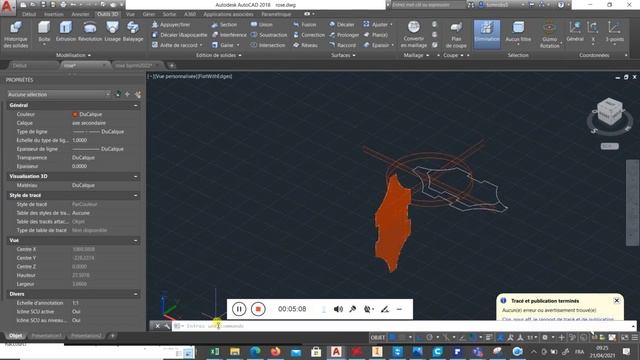This screenshot has width=640, height=360.
Task: Toggle the webcam in the recorder toolbar
Action: click(x=368, y=309)
